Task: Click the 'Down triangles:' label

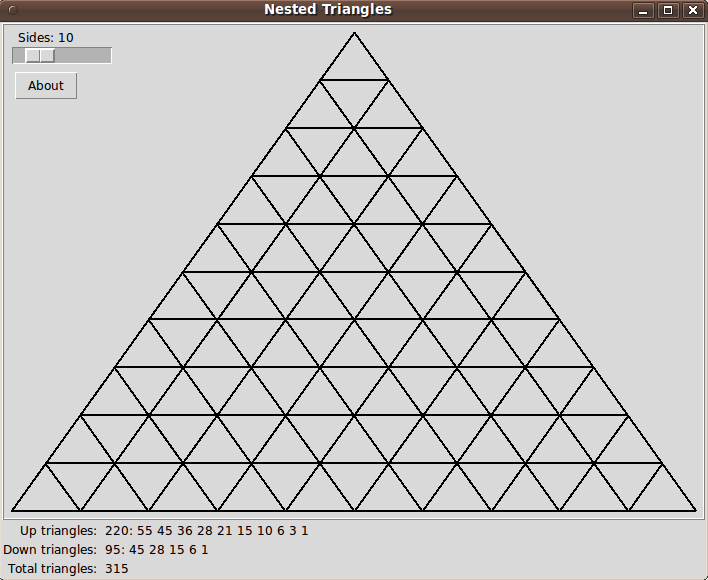Action: pyautogui.click(x=50, y=550)
